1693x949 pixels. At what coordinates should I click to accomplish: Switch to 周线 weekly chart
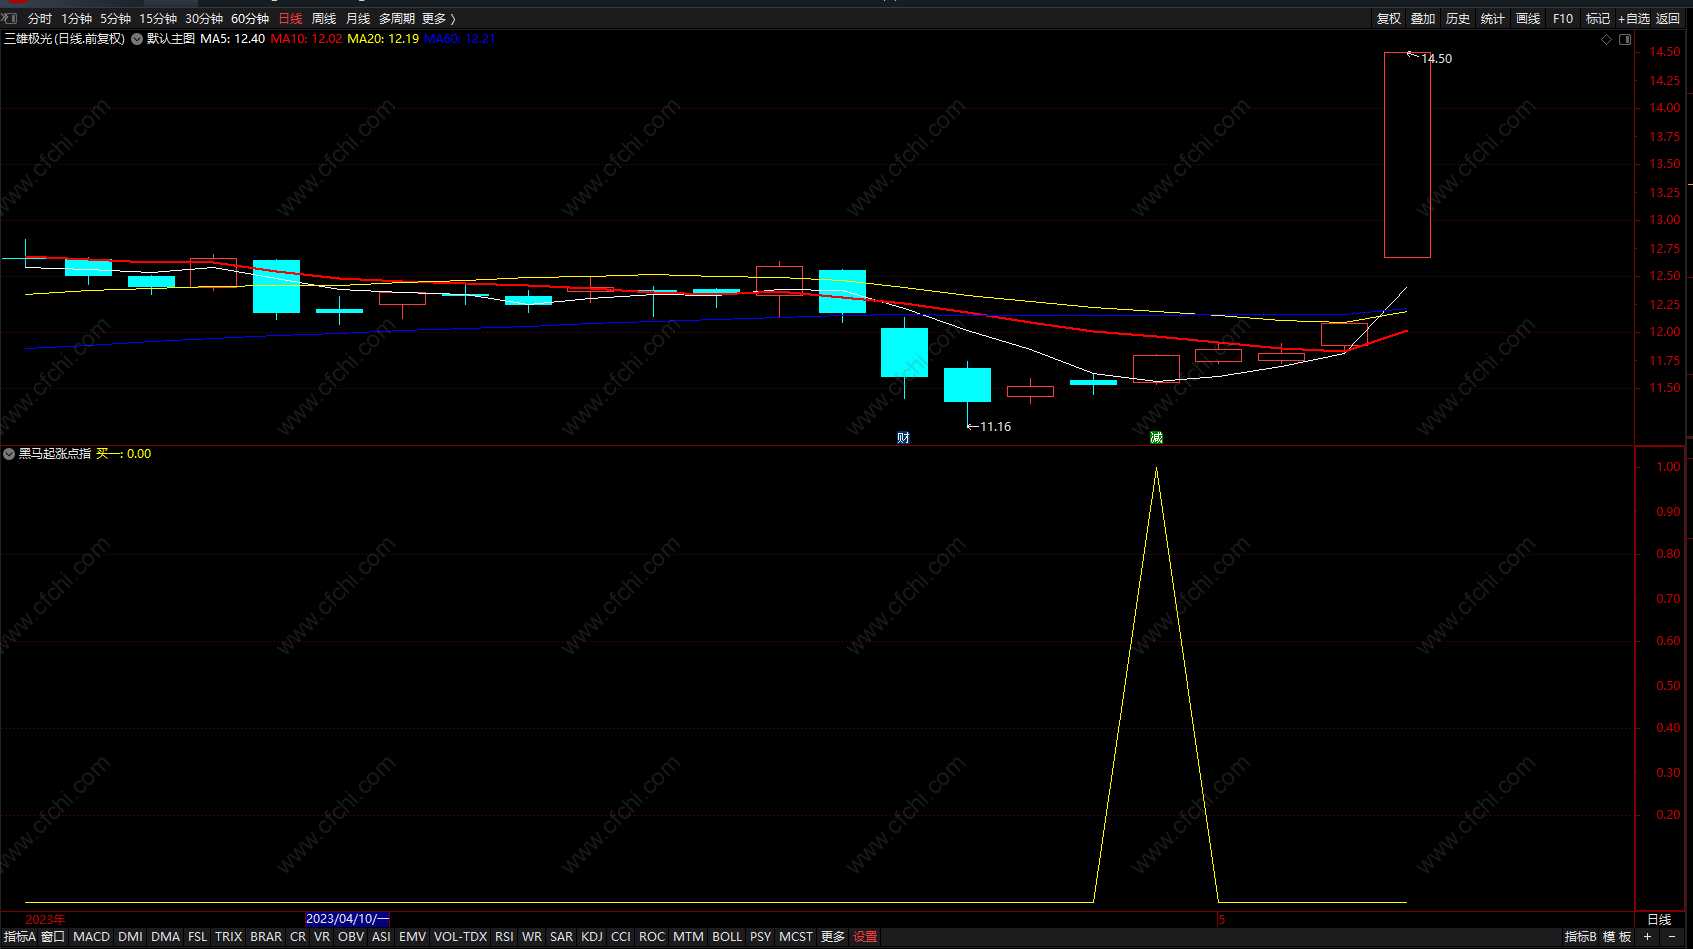tap(324, 19)
